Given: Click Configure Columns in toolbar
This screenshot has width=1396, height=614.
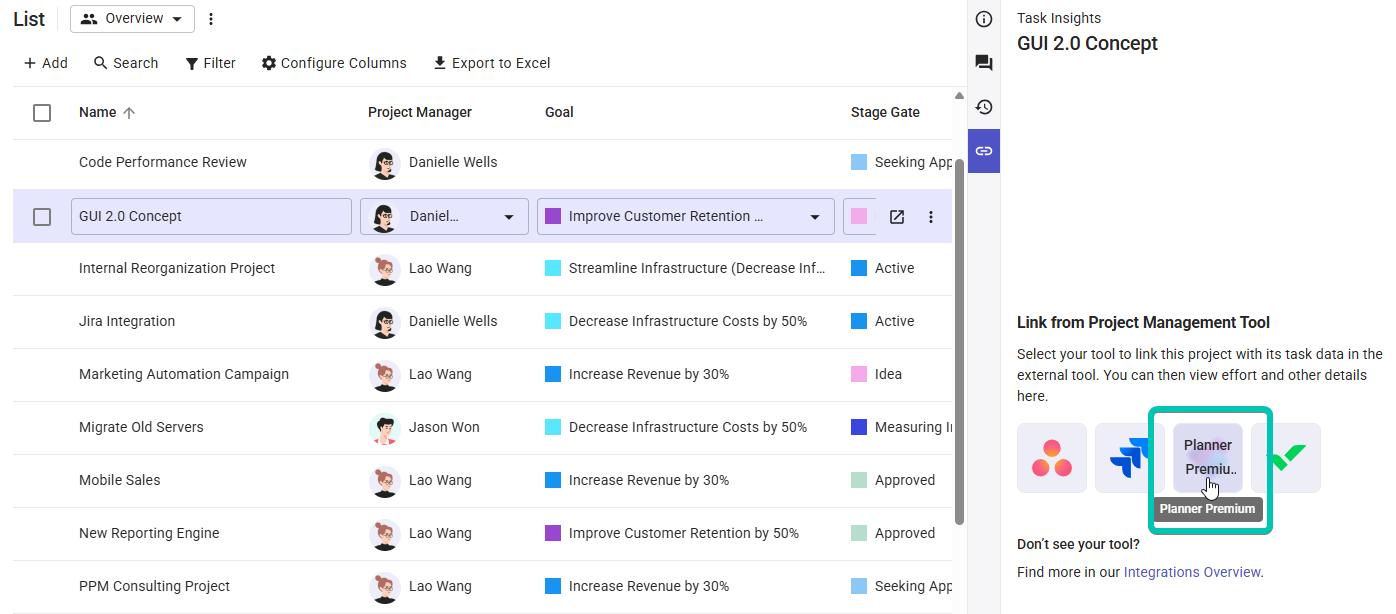Looking at the screenshot, I should click(x=334, y=63).
